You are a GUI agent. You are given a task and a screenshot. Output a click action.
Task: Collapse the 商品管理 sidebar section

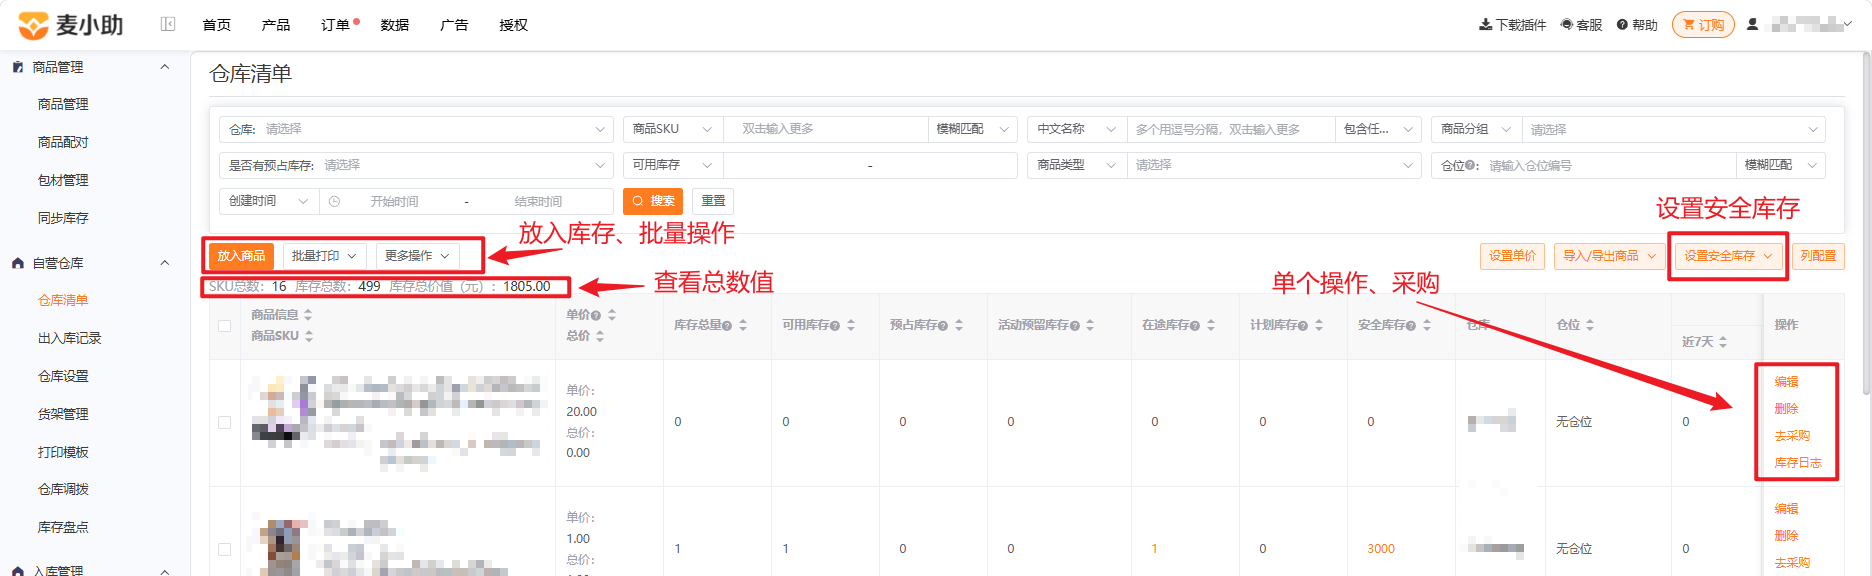coord(165,67)
